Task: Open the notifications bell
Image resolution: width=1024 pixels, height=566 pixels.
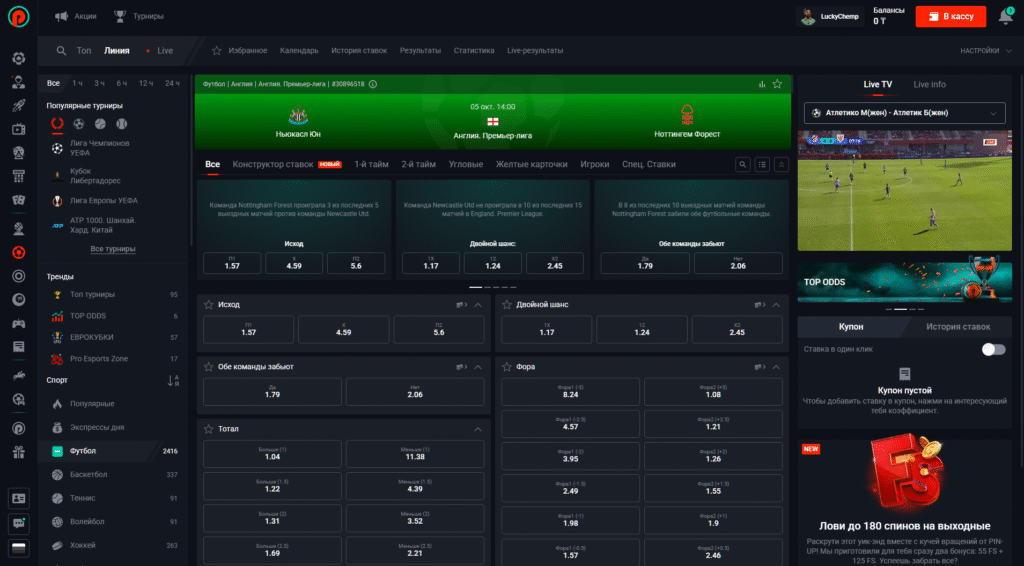Action: (x=1006, y=16)
